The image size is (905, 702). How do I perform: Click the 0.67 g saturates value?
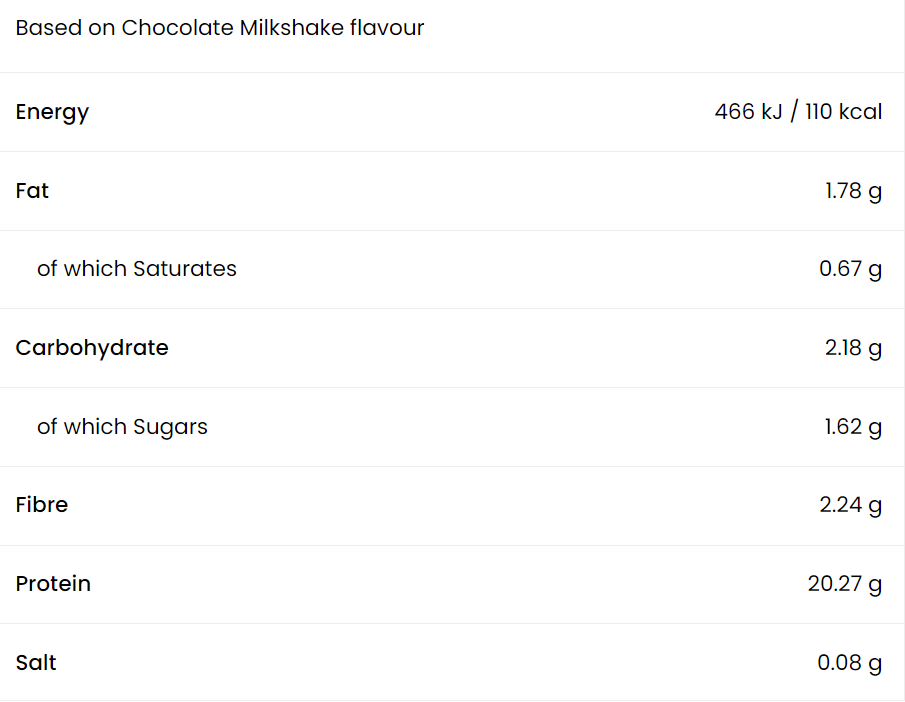pos(850,269)
